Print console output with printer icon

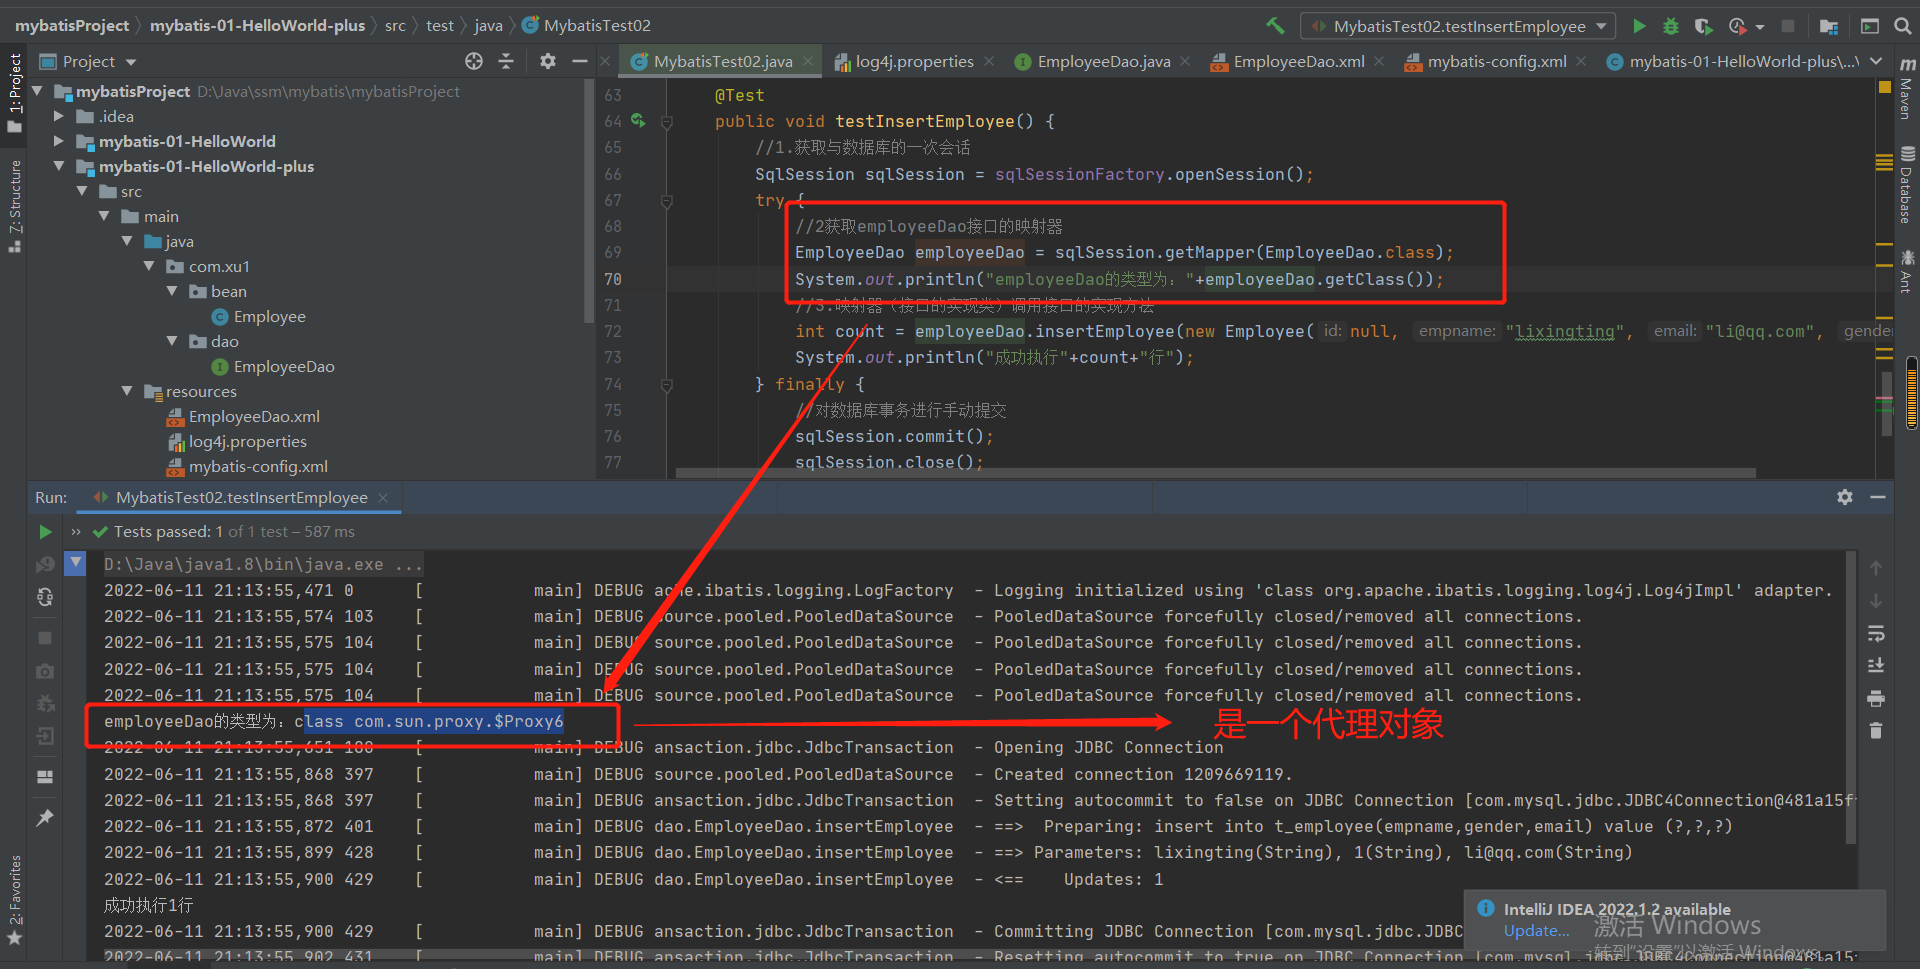[x=1876, y=698]
